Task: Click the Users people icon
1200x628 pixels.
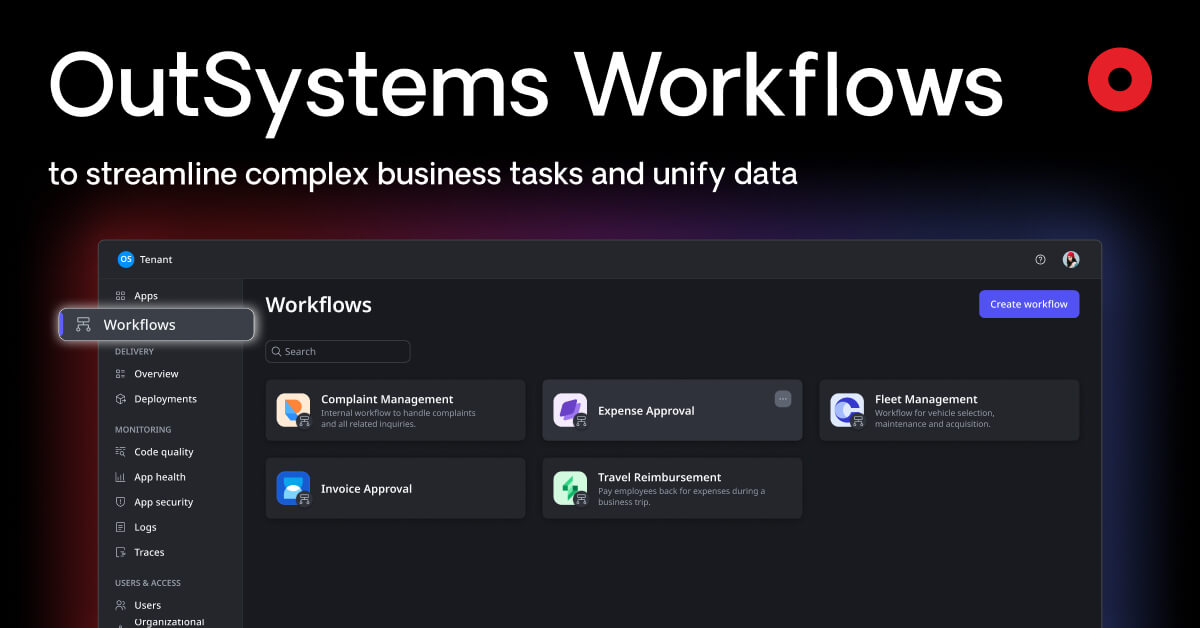Action: (120, 605)
